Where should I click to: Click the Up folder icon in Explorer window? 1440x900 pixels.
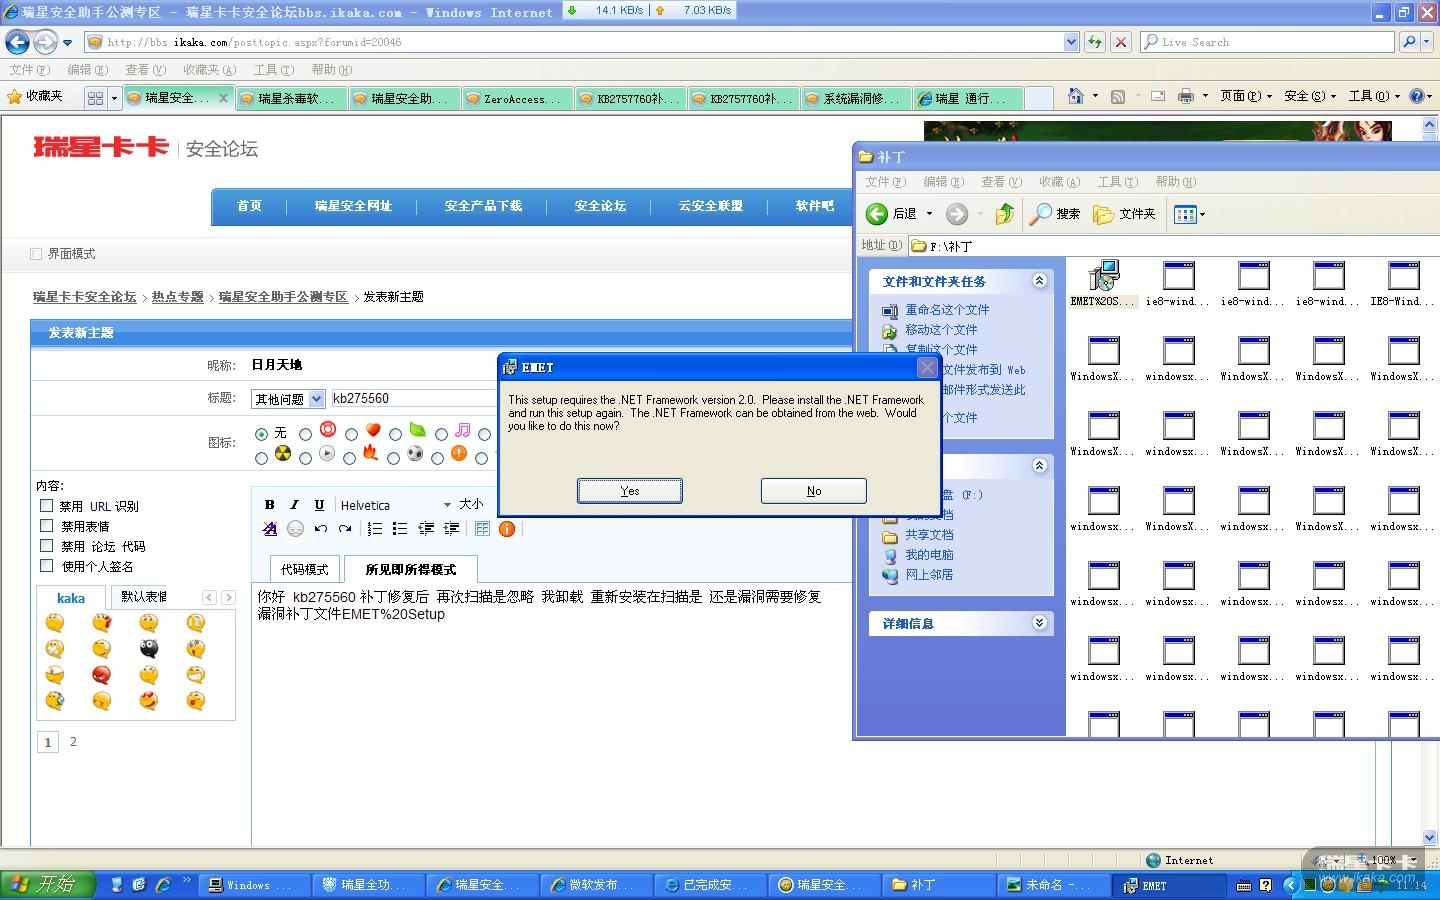tap(1005, 214)
